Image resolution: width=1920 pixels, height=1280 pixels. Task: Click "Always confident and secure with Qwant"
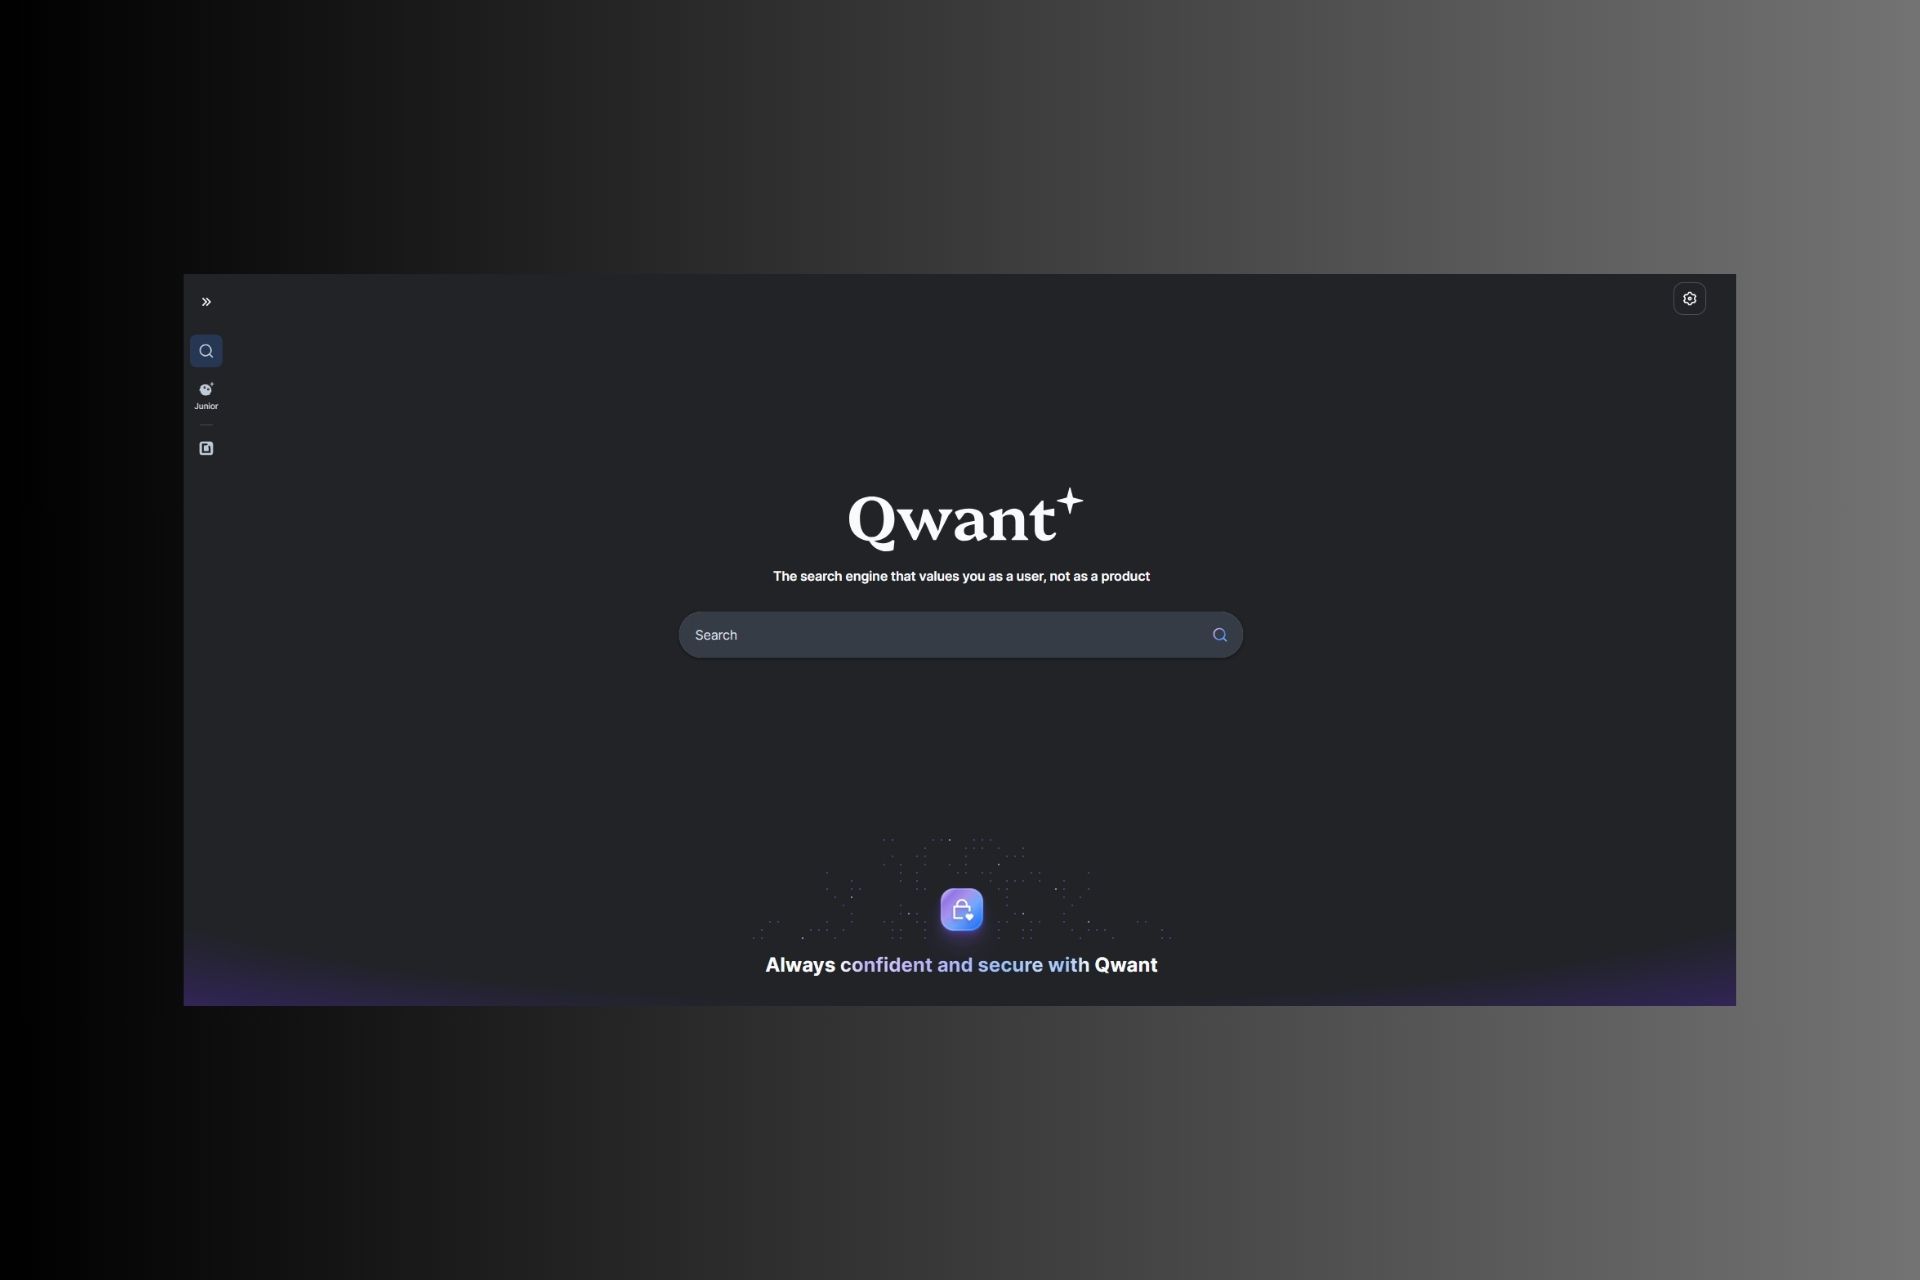[960, 964]
